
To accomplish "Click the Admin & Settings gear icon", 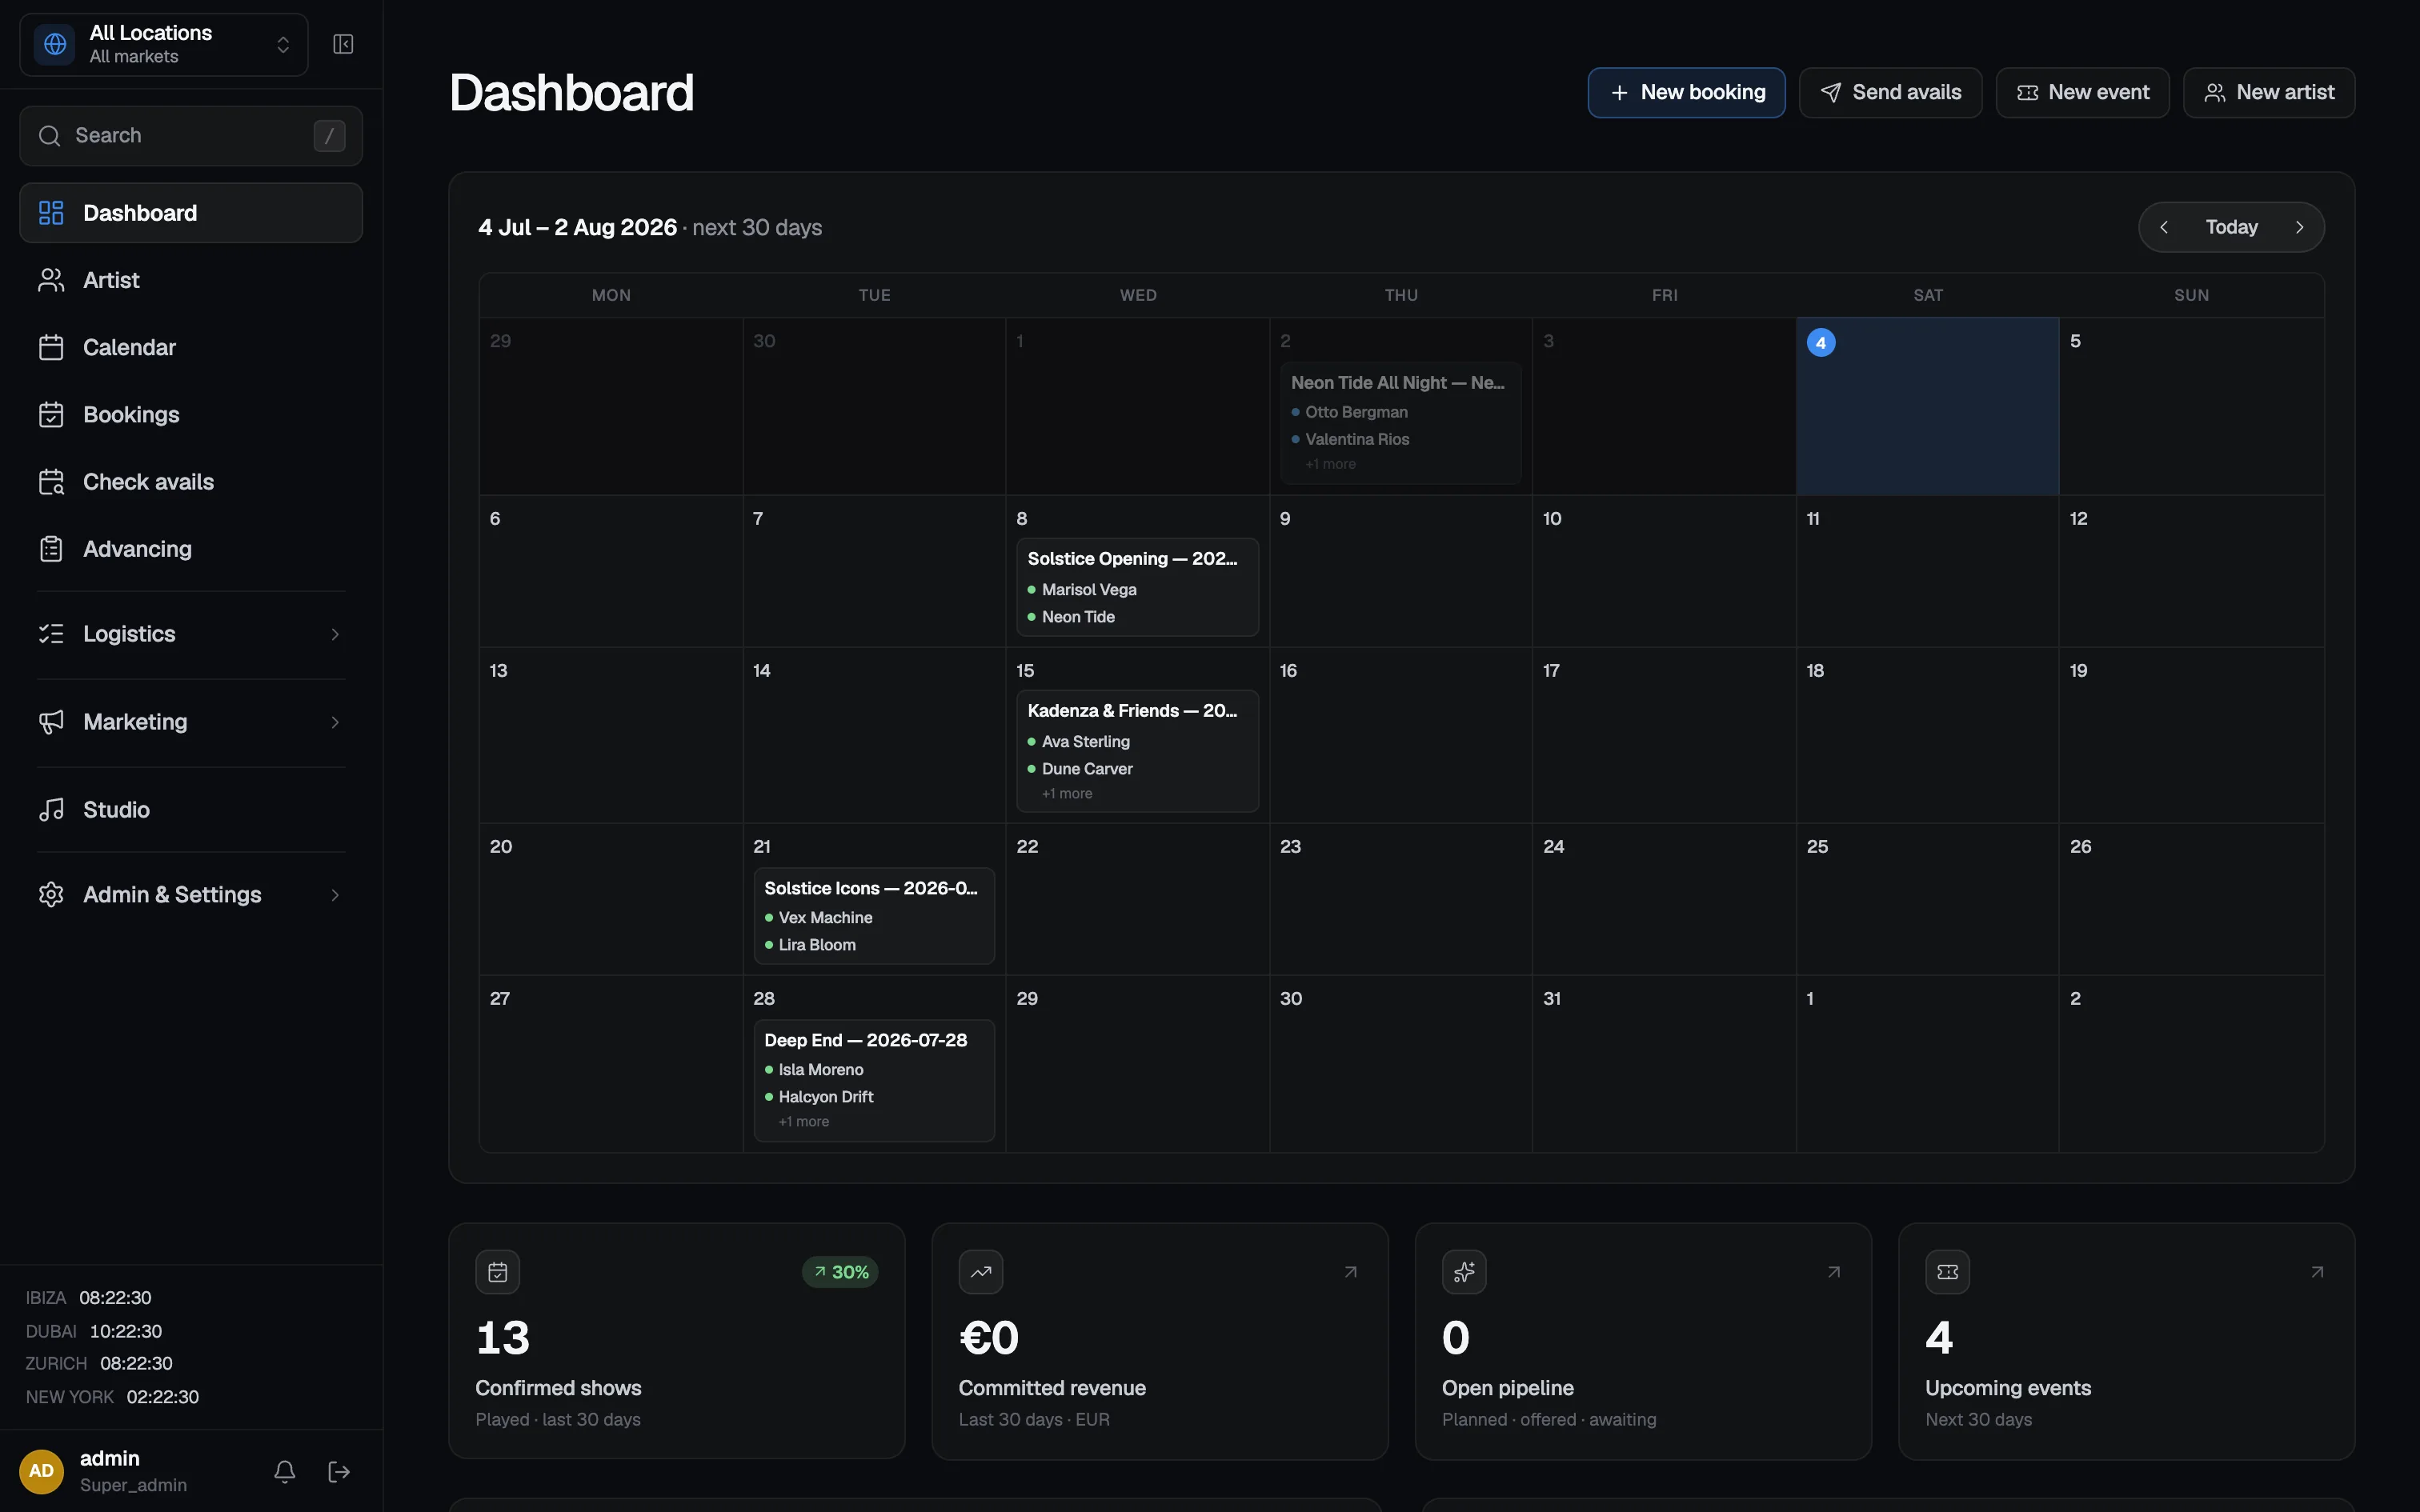I will tap(51, 894).
